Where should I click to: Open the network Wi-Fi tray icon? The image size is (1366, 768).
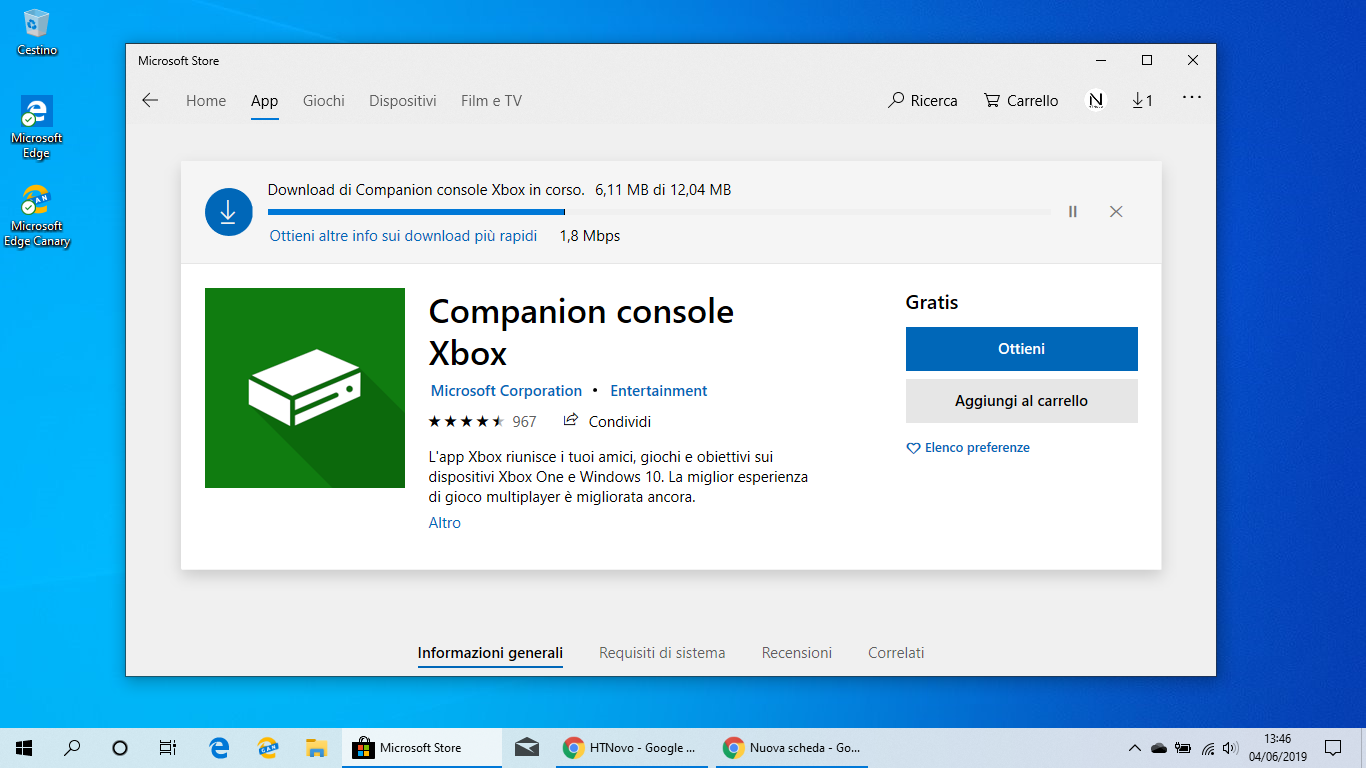click(1207, 748)
